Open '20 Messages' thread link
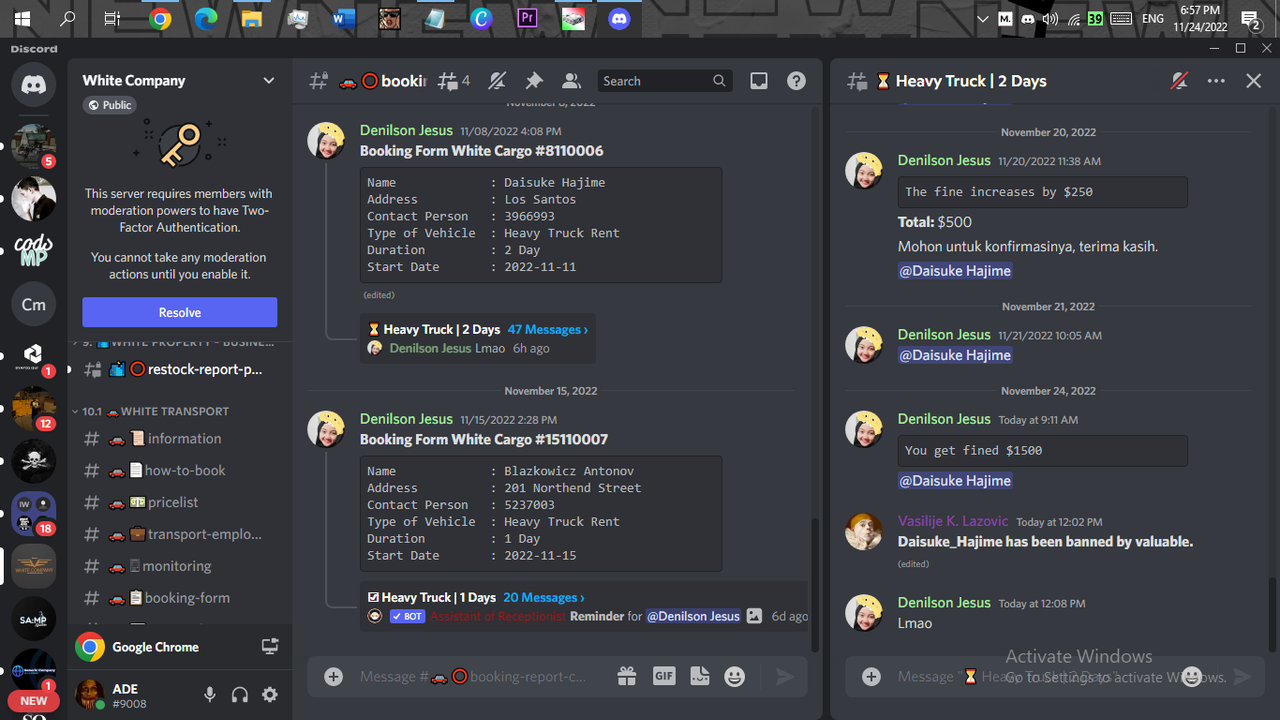Viewport: 1280px width, 720px height. 543,597
